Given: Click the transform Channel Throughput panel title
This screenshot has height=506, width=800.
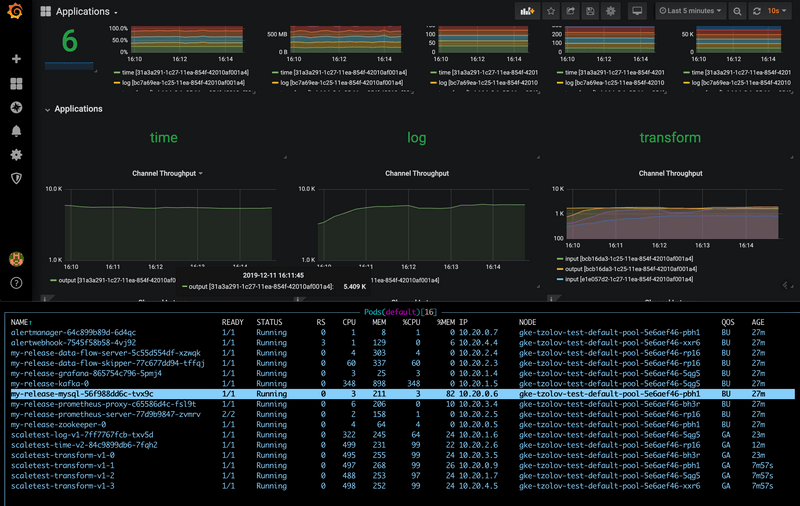Looking at the screenshot, I should click(x=670, y=173).
